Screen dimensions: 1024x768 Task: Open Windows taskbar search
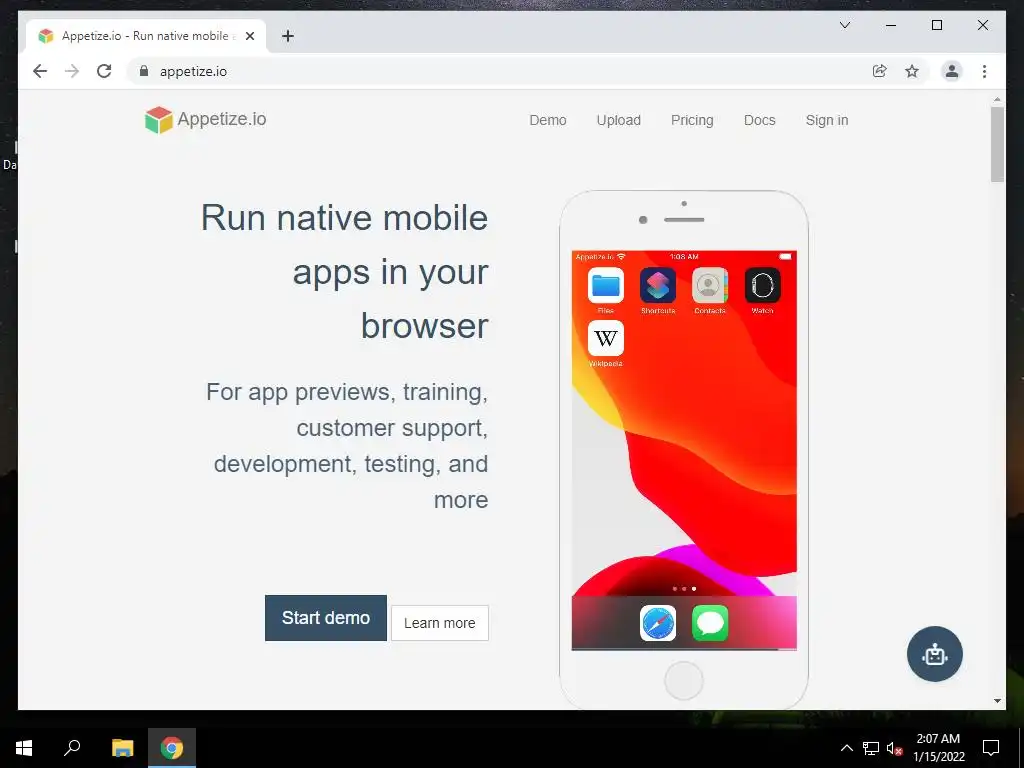tap(72, 748)
